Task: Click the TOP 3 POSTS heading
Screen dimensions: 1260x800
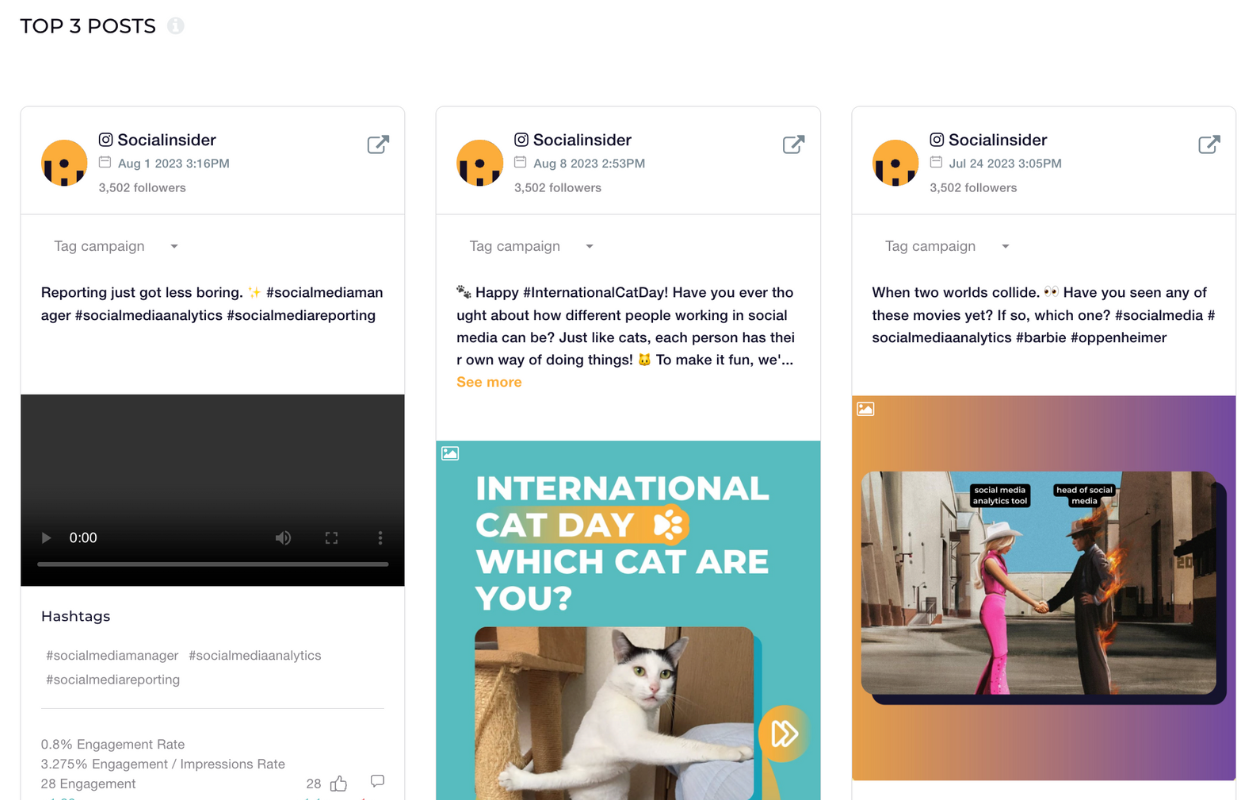Action: tap(88, 26)
